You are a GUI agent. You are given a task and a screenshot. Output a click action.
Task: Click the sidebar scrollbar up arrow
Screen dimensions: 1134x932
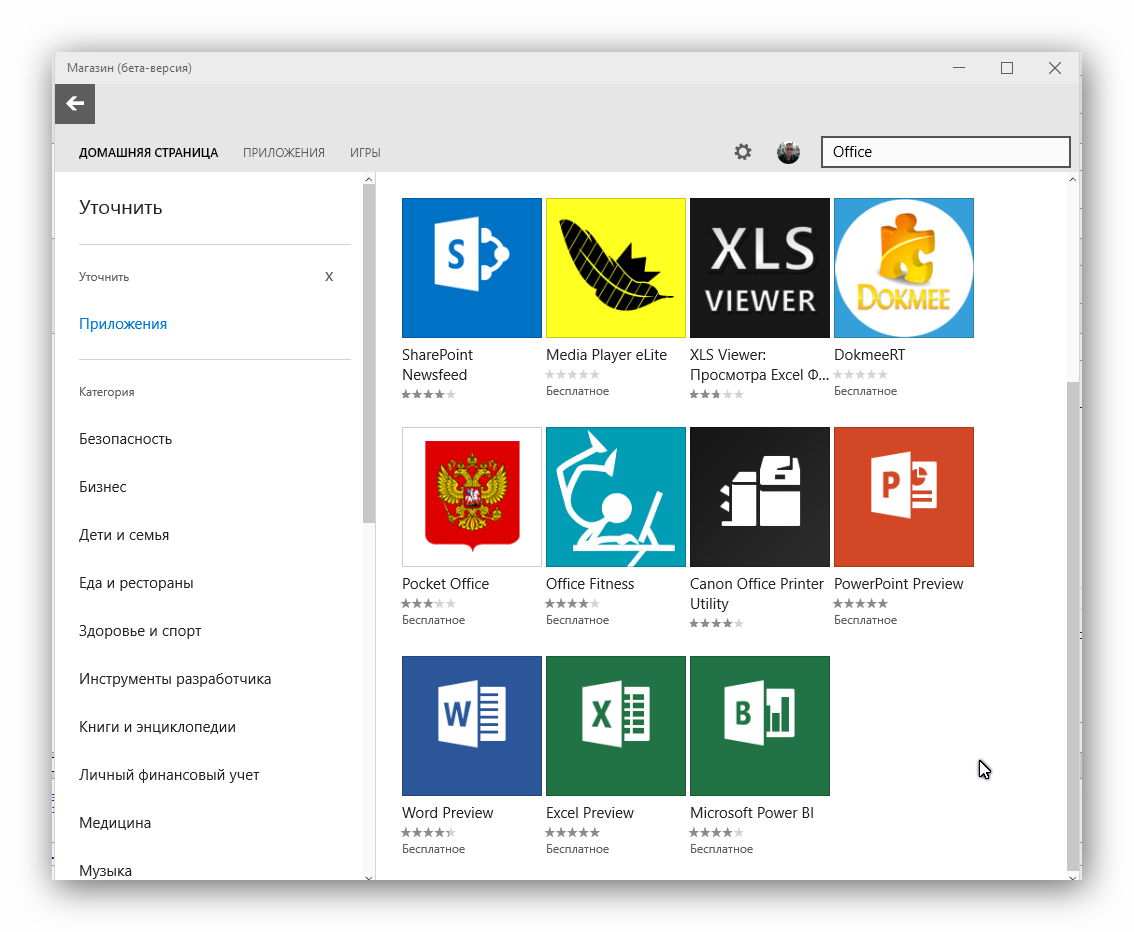coord(369,179)
